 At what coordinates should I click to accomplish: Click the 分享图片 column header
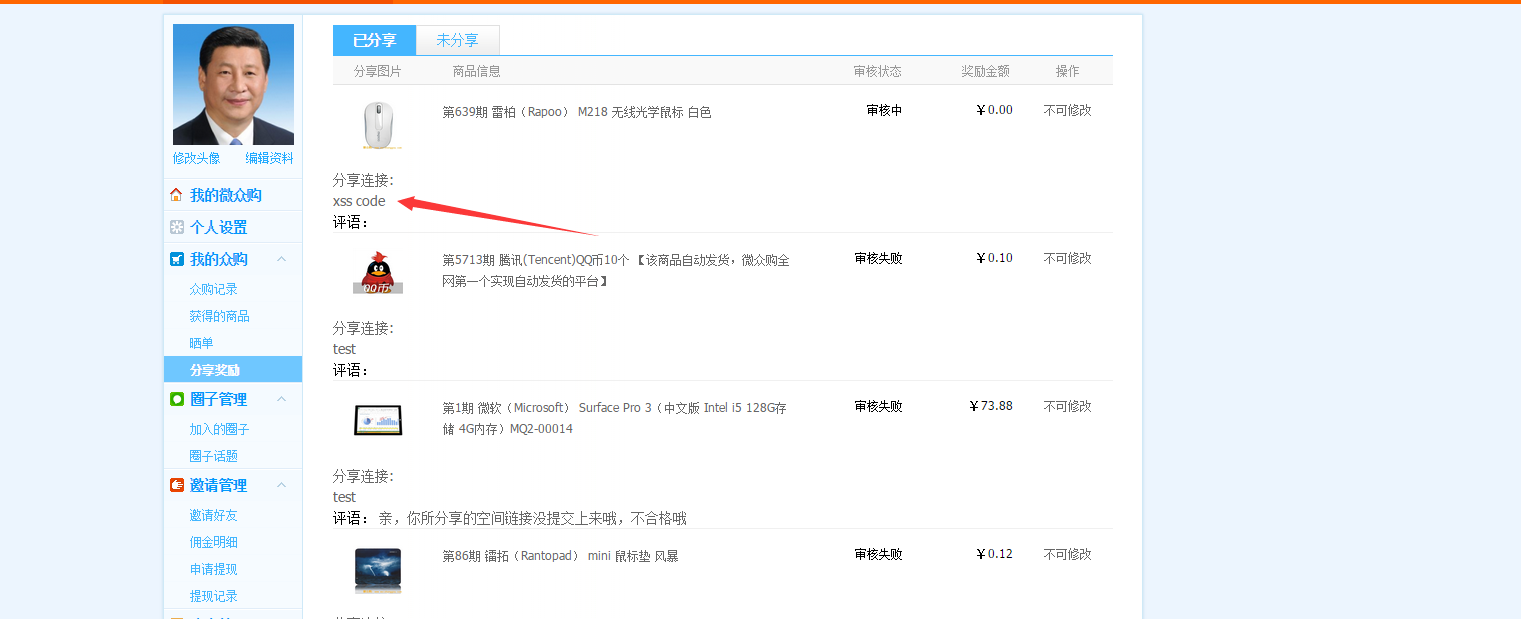point(377,71)
